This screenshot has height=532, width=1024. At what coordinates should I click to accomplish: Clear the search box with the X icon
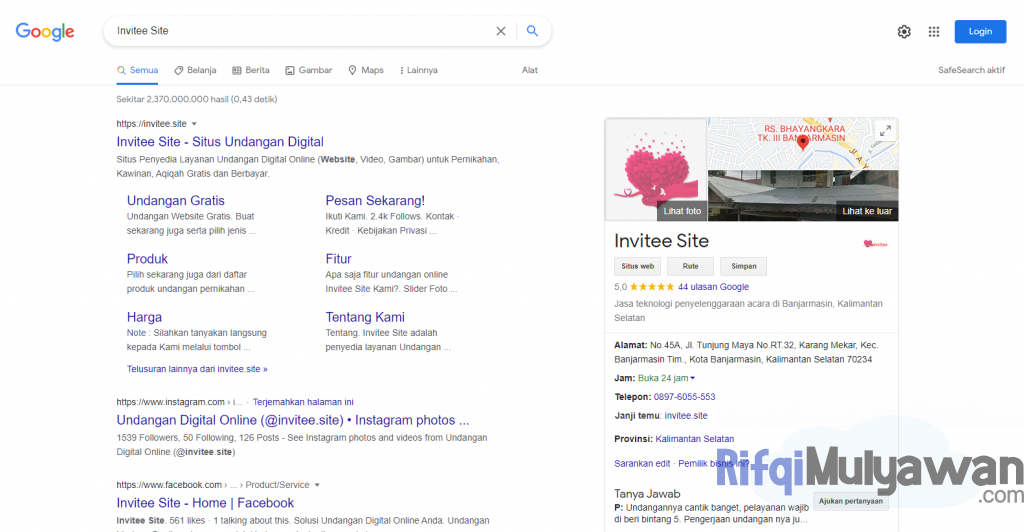[x=501, y=31]
